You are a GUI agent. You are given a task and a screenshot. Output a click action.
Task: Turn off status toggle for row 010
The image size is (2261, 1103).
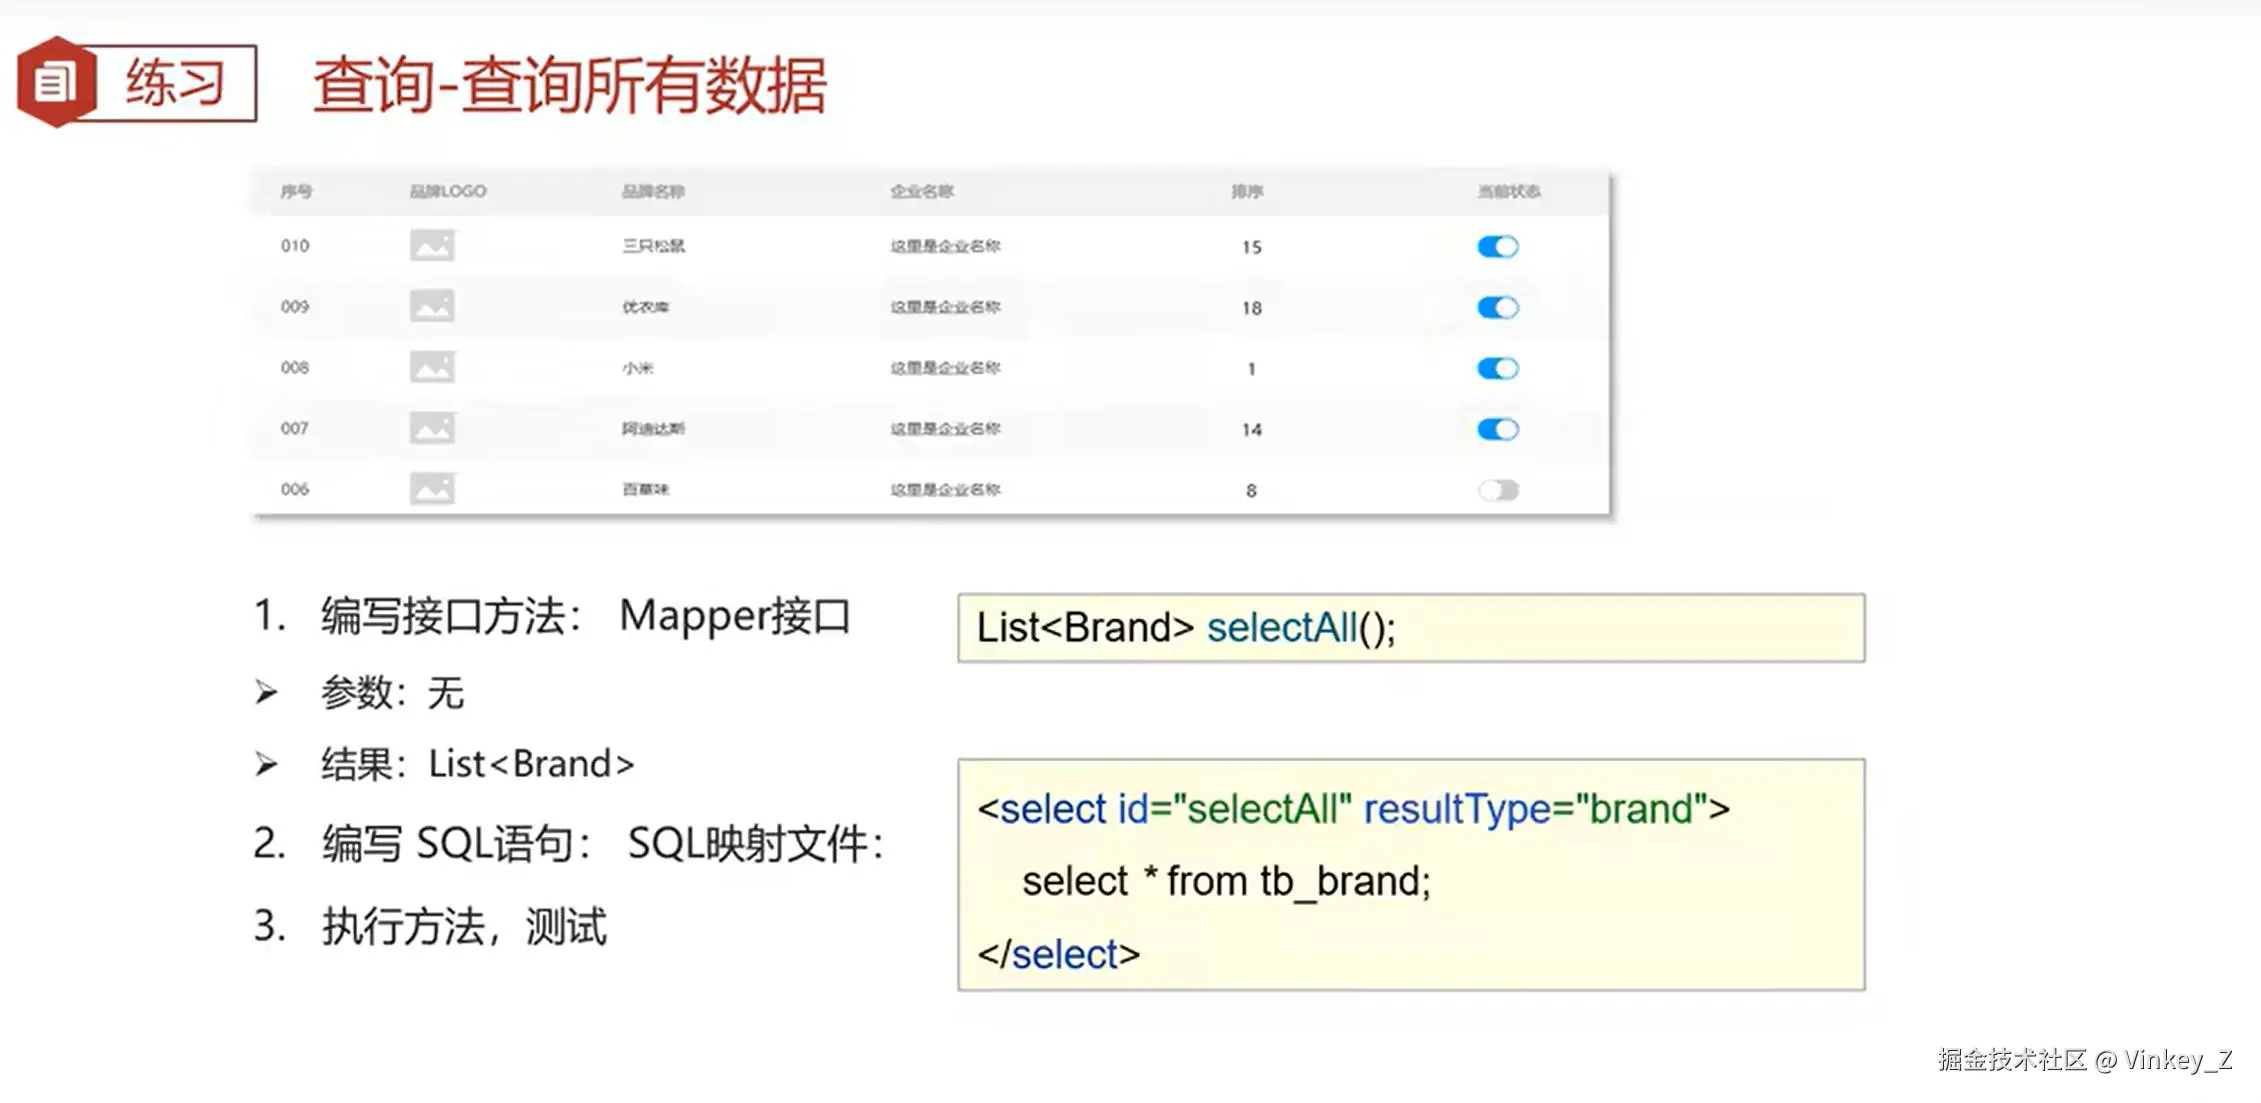(x=1497, y=247)
